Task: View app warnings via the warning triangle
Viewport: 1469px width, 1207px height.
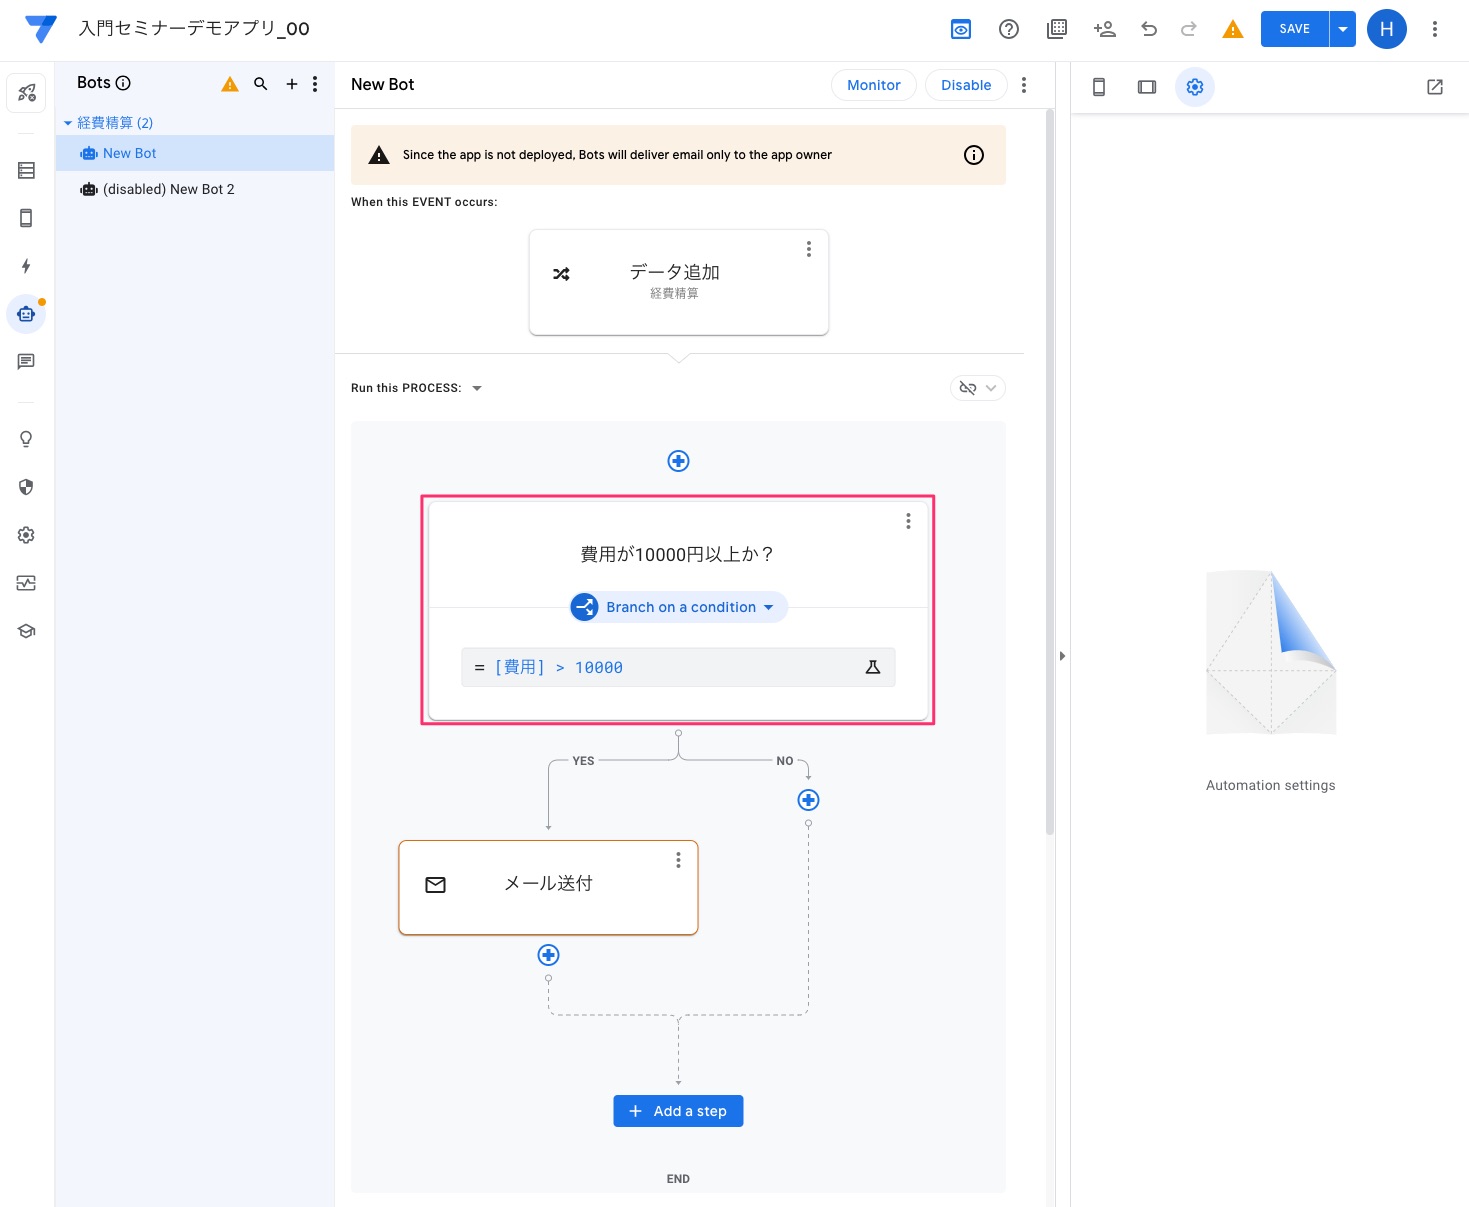Action: click(1232, 29)
